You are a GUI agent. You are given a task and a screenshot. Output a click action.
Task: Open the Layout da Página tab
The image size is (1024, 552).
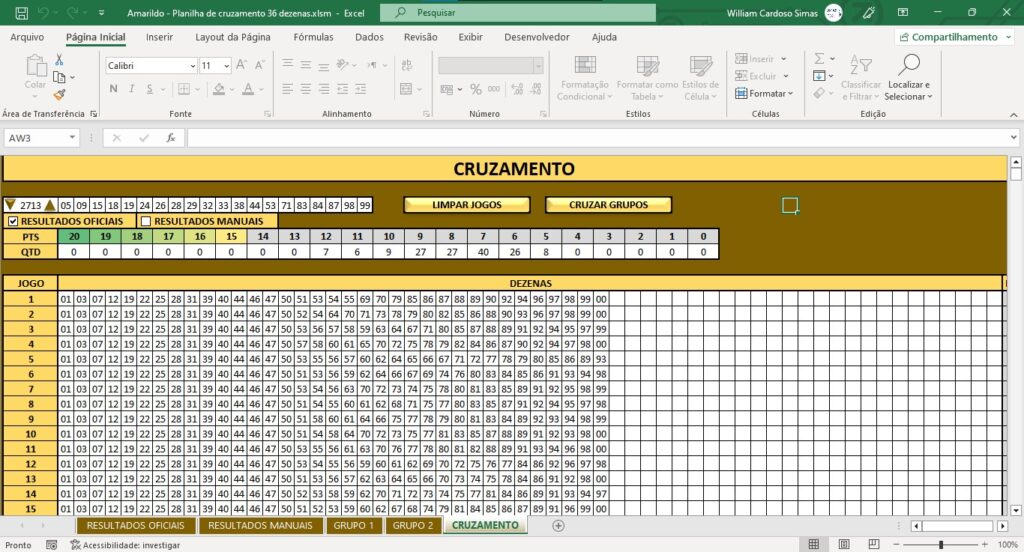[x=232, y=37]
